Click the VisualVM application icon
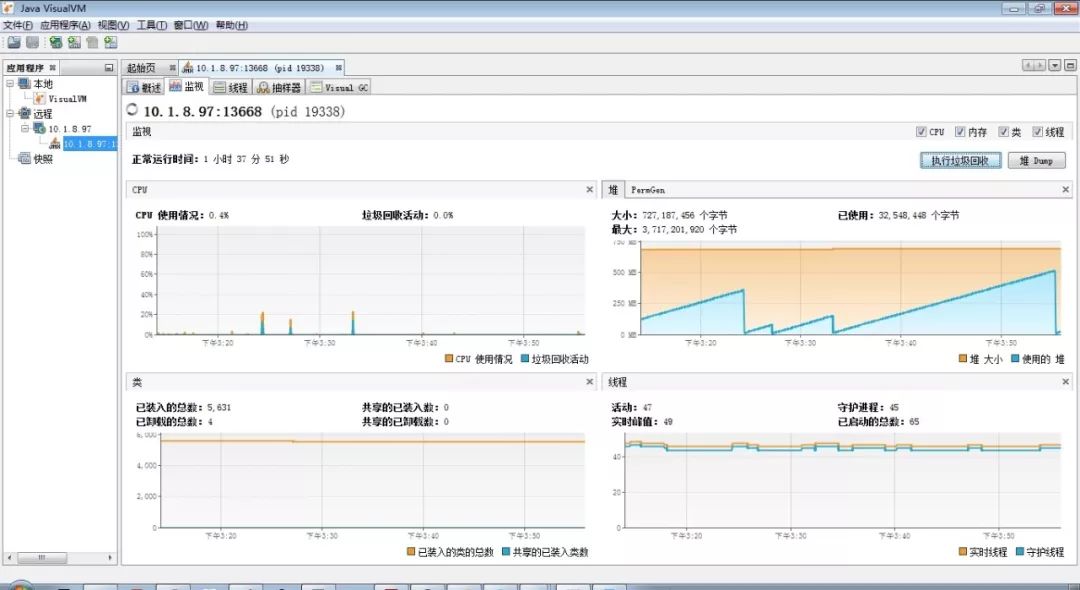The image size is (1080, 590). point(40,98)
